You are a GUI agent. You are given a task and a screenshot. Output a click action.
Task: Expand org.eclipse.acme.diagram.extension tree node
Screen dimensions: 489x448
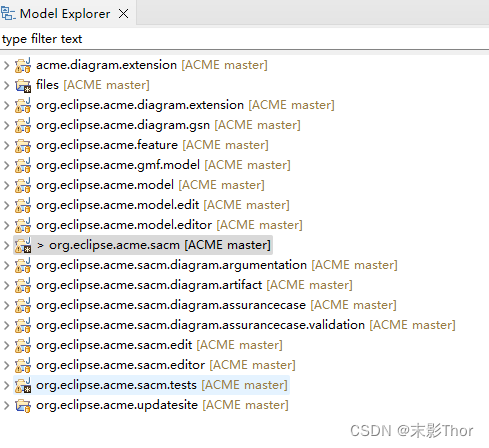coord(6,105)
